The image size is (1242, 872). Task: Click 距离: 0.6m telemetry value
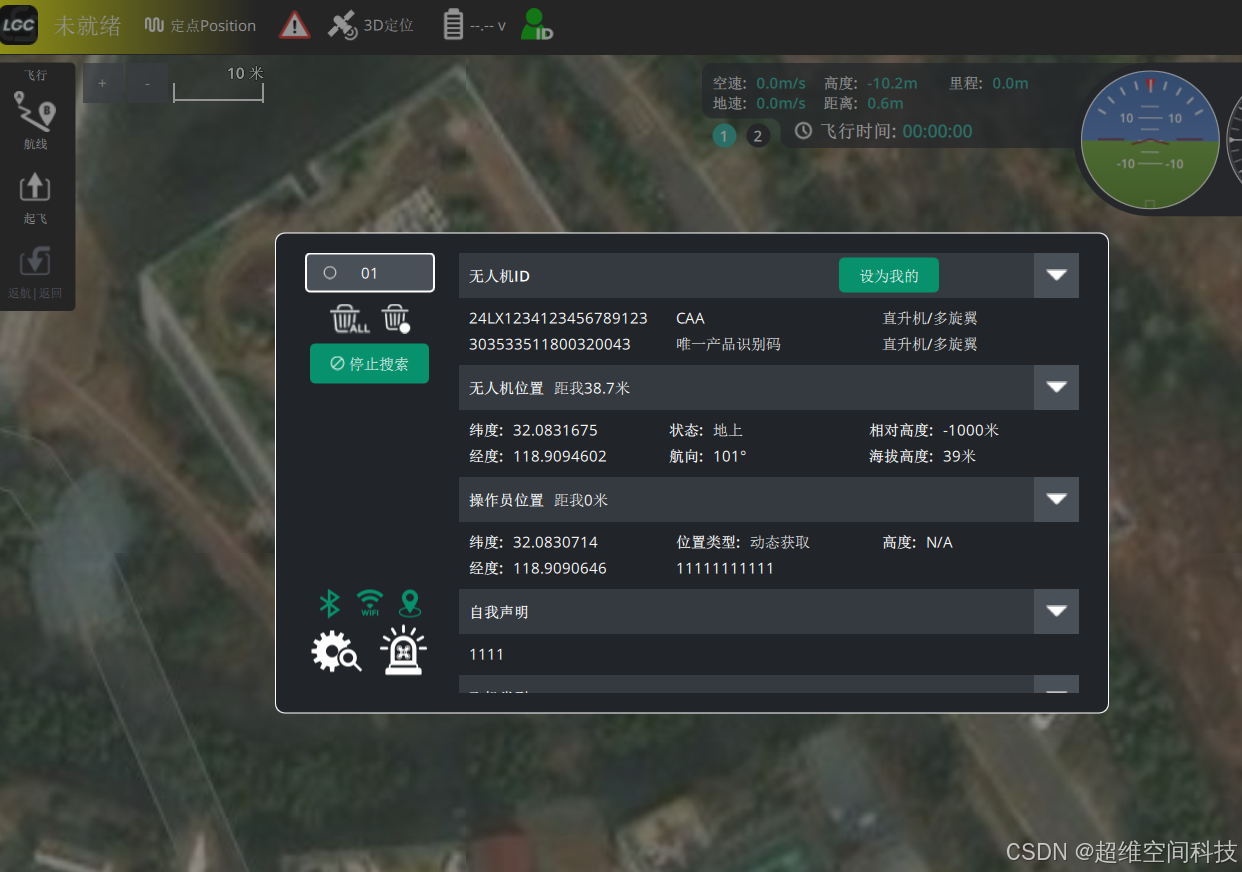tap(863, 103)
